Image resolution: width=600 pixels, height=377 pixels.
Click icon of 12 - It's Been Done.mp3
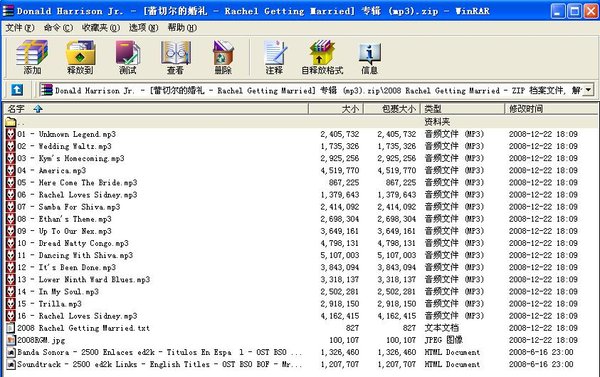pyautogui.click(x=11, y=268)
